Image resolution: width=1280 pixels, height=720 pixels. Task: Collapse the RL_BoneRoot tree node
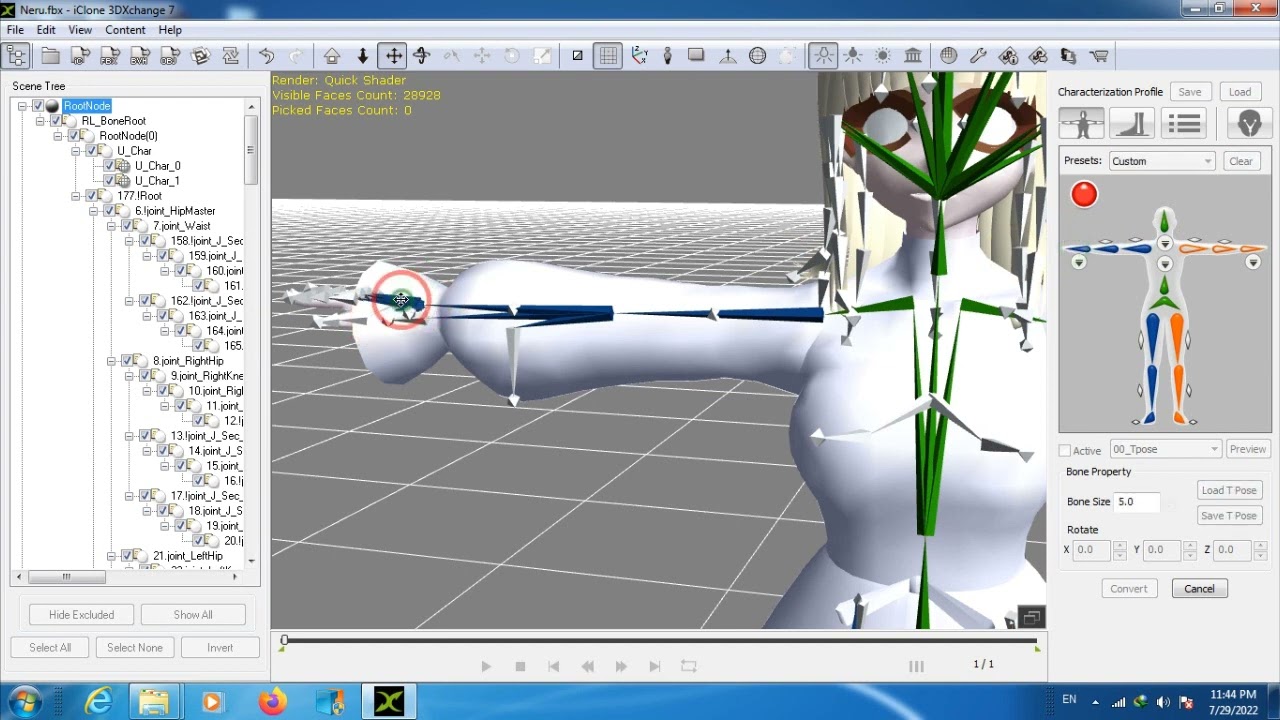(40, 121)
